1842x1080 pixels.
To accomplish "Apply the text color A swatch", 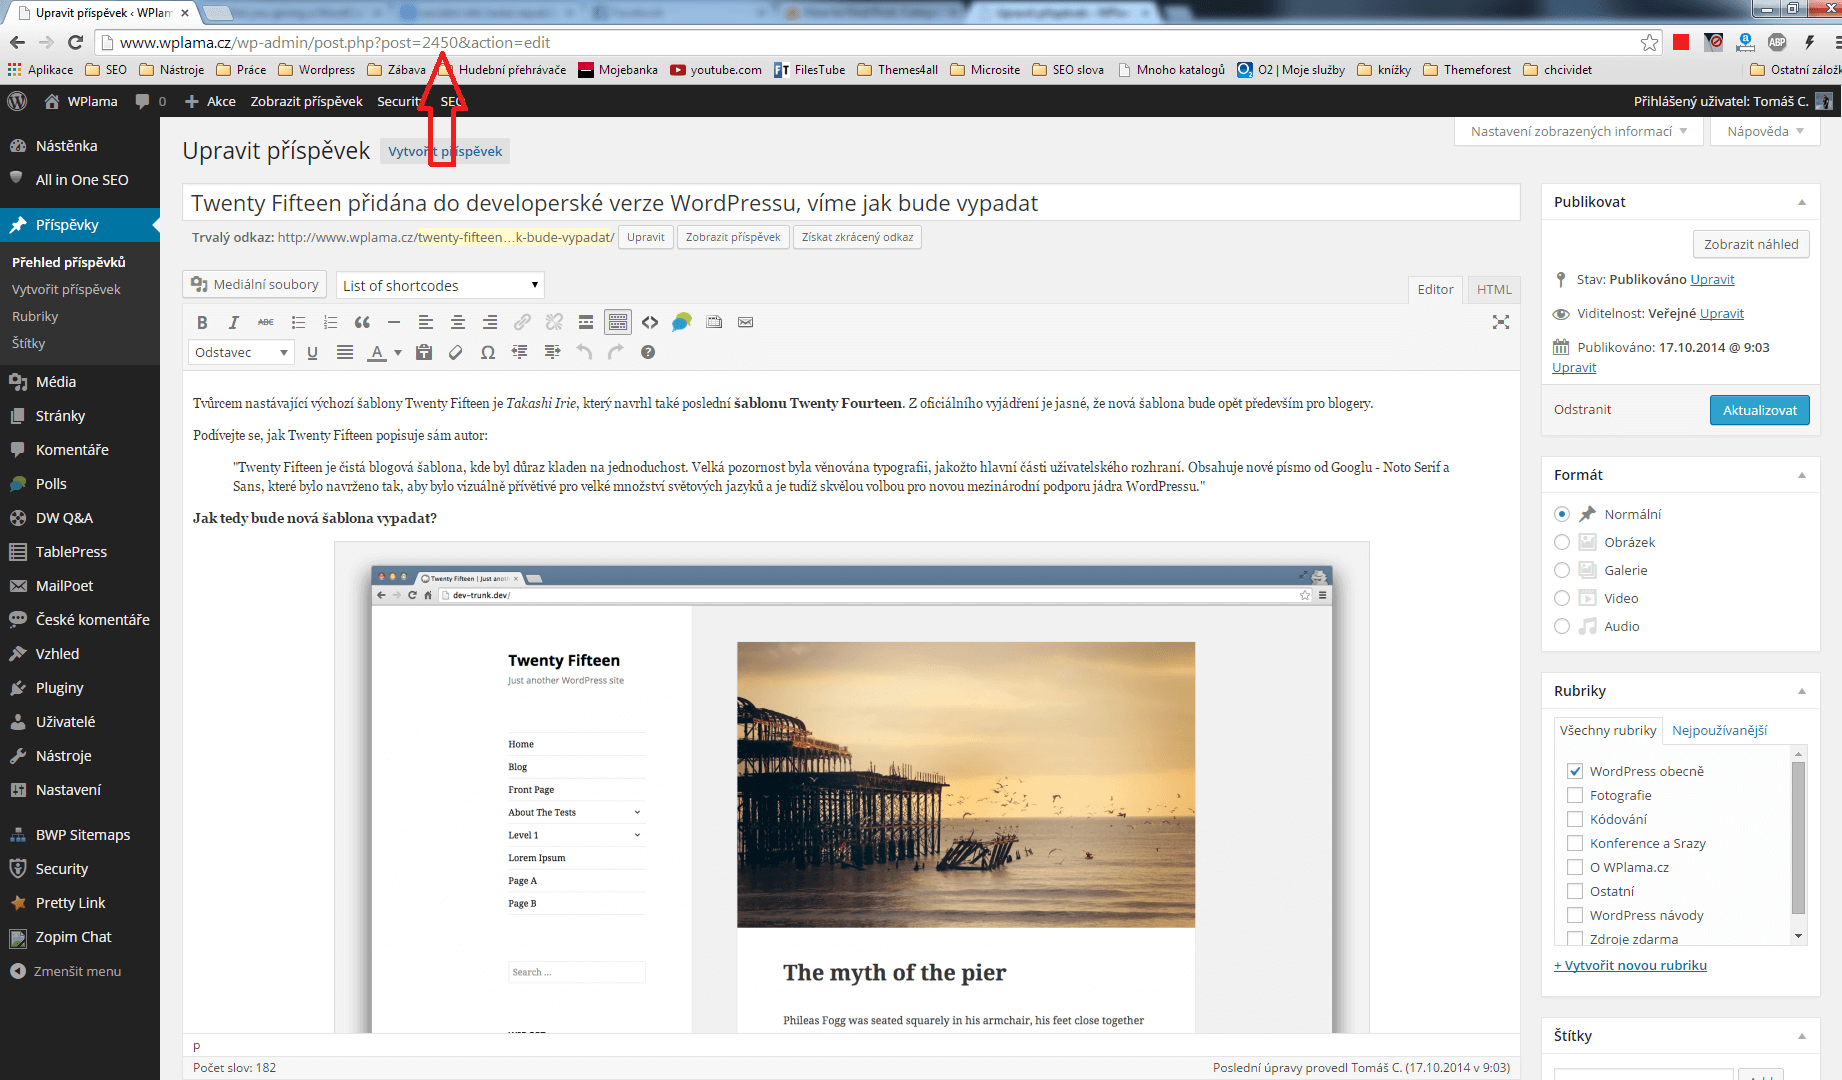I will [x=377, y=352].
